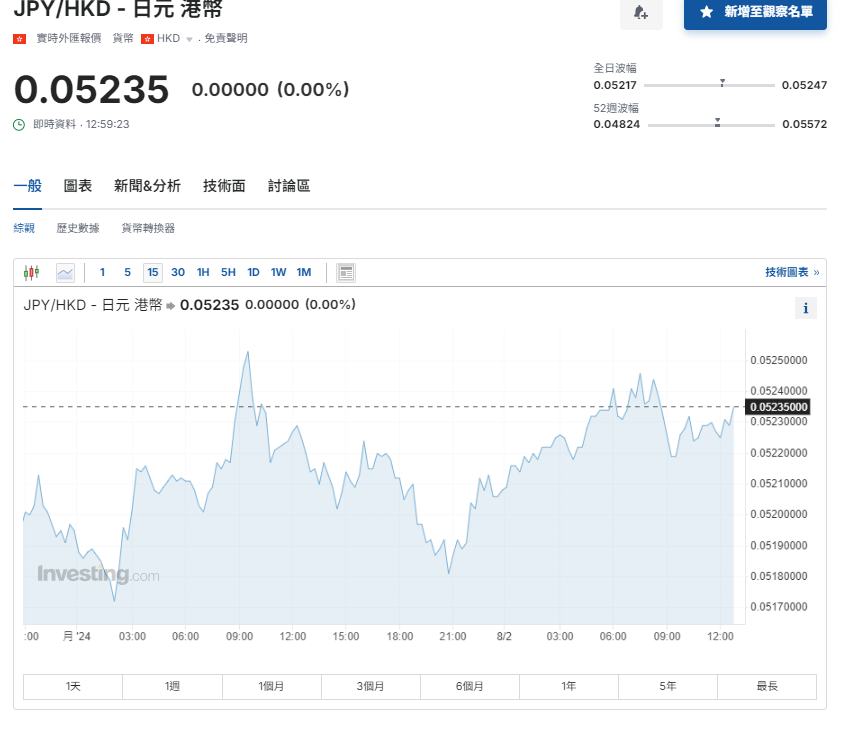Select the area chart type icon

coord(63,271)
